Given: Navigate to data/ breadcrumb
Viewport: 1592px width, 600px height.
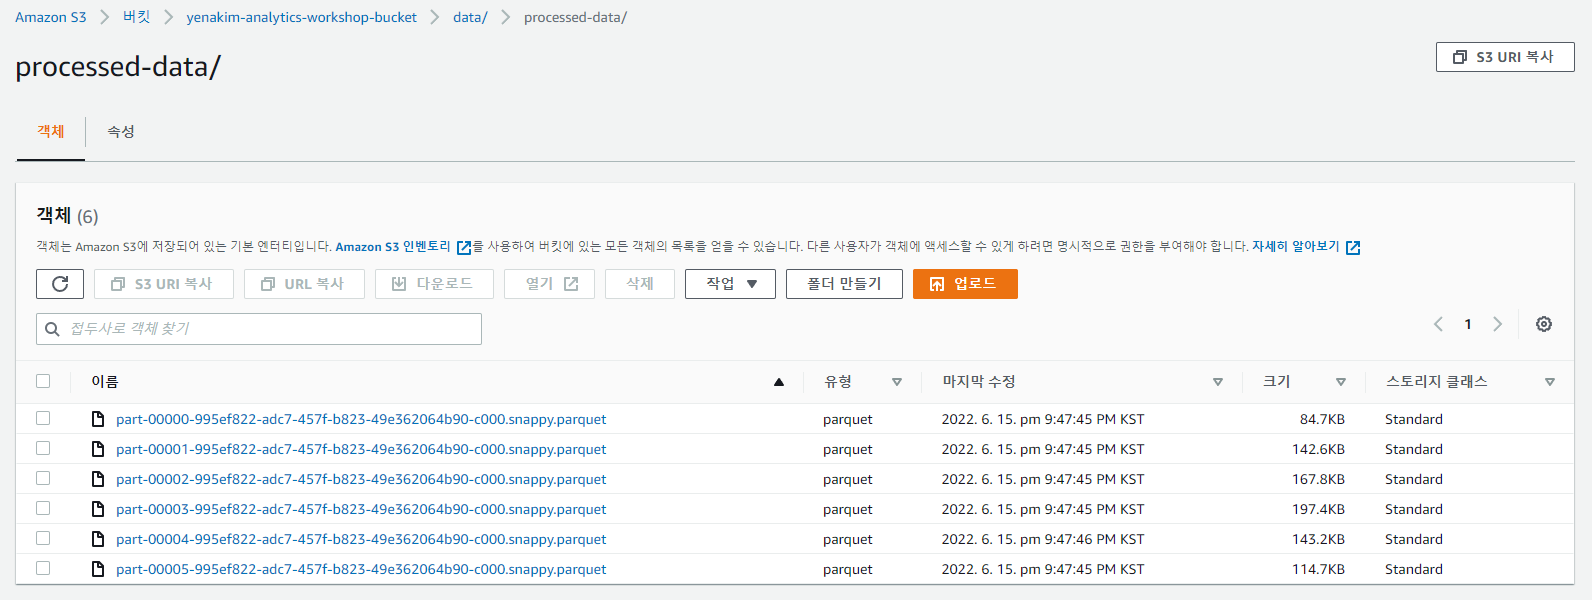Looking at the screenshot, I should (470, 17).
